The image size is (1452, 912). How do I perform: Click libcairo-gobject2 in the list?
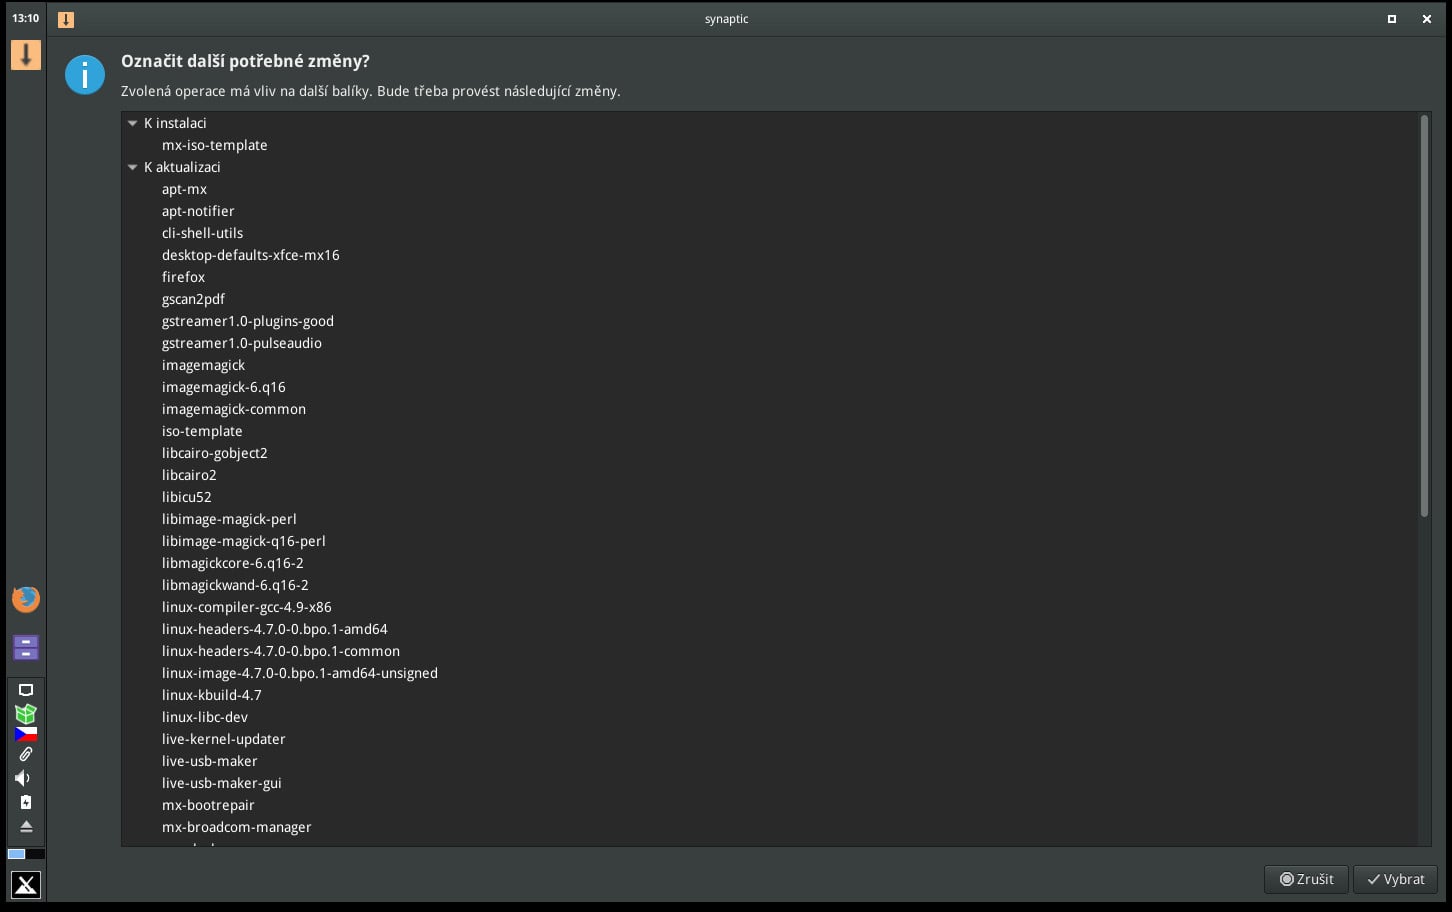pyautogui.click(x=769, y=453)
